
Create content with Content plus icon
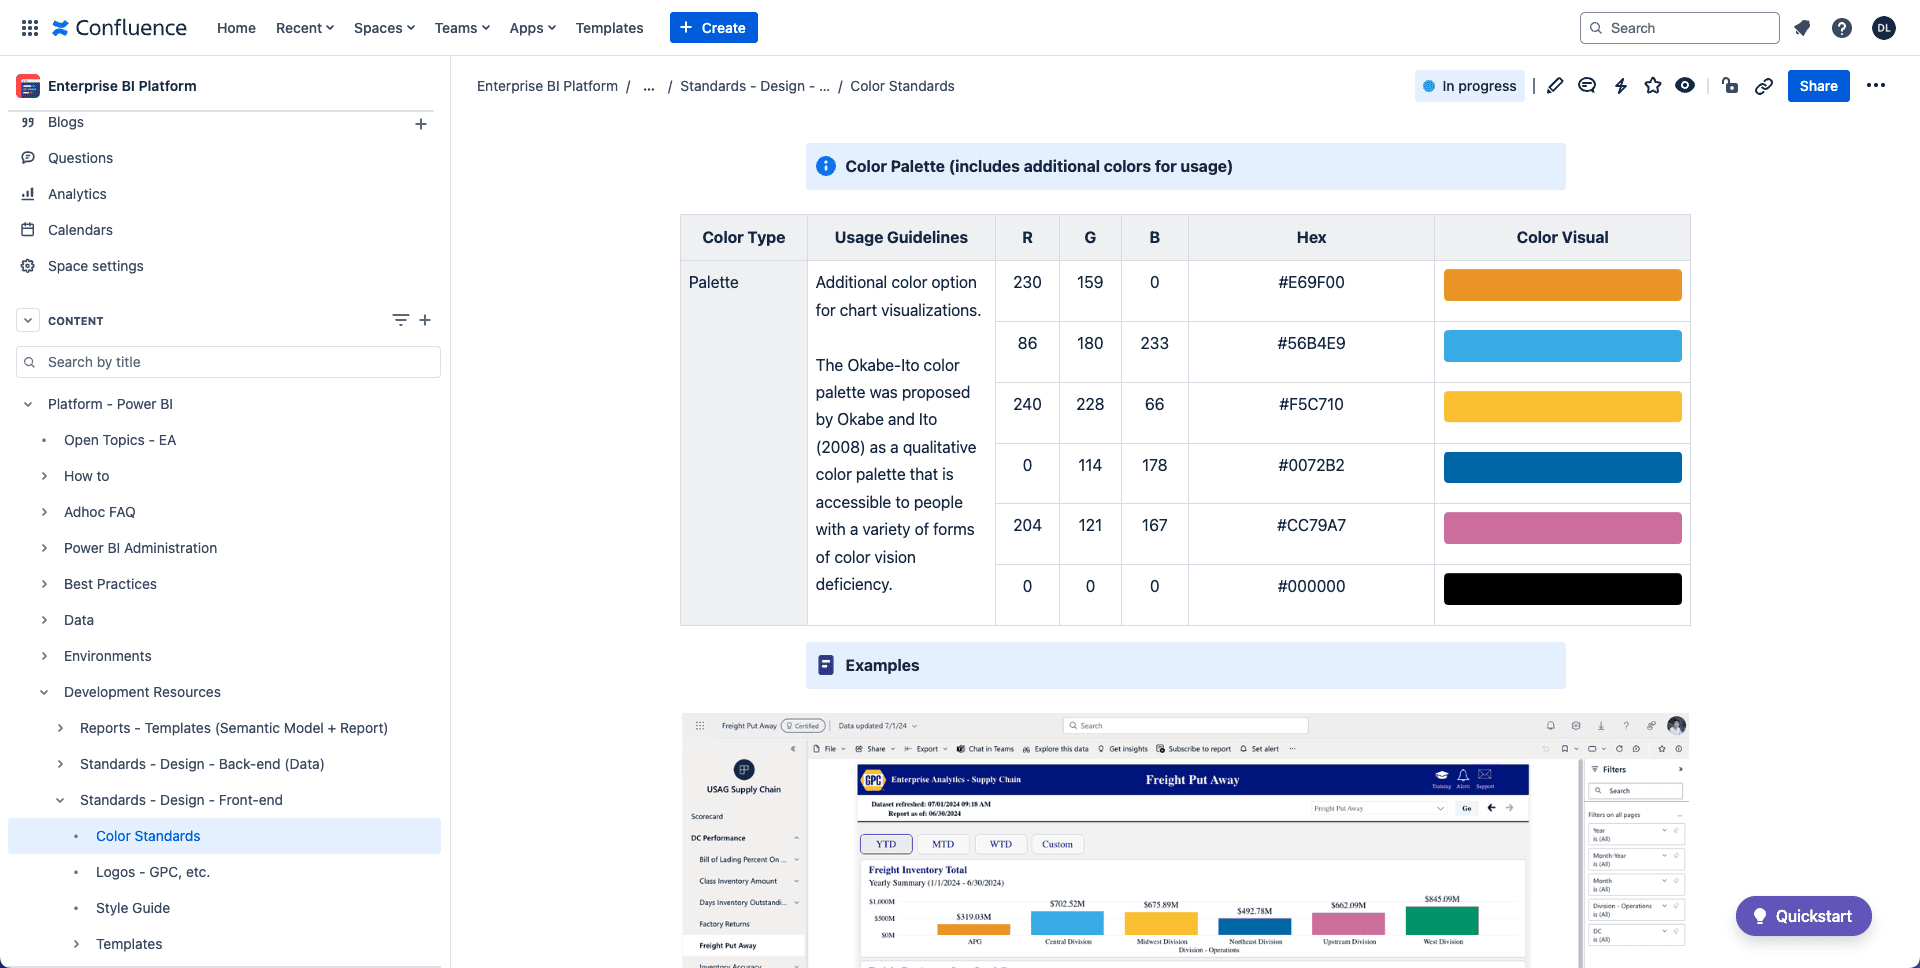point(425,320)
